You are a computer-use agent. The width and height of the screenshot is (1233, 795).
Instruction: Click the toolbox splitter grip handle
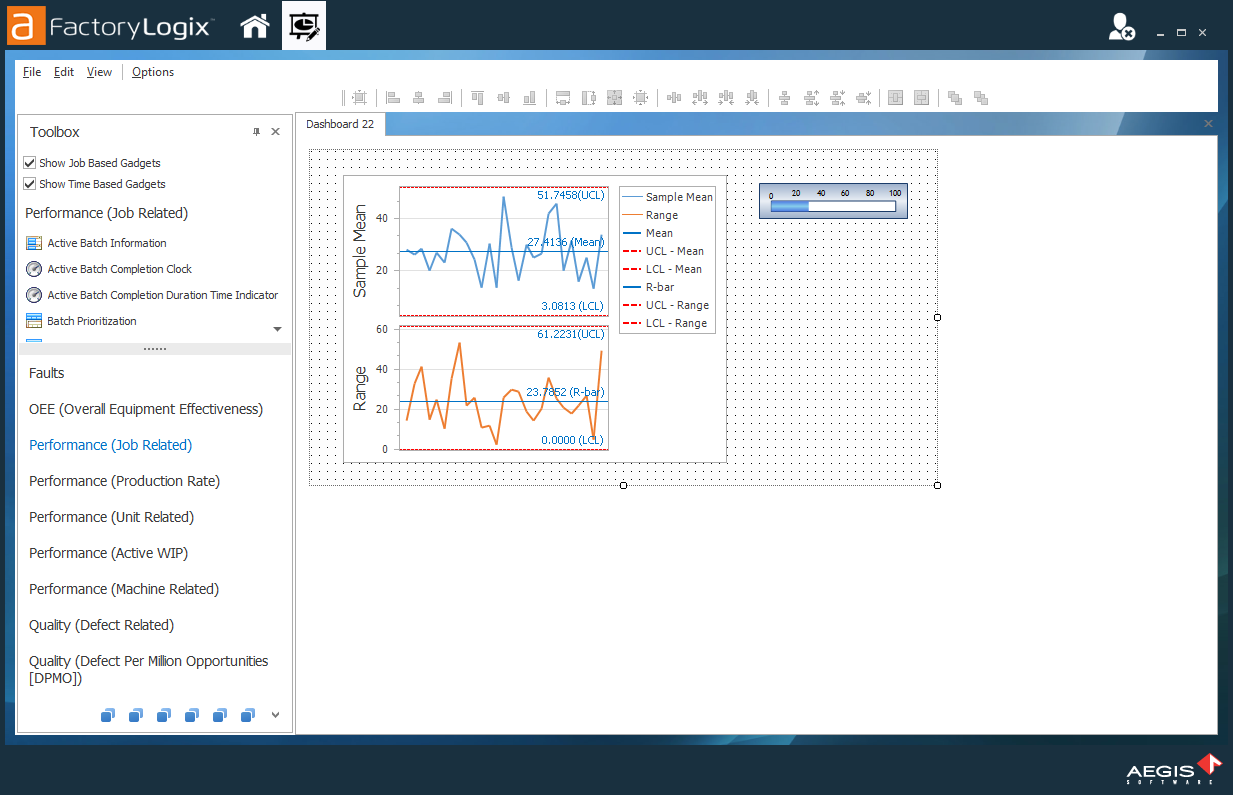coord(155,349)
